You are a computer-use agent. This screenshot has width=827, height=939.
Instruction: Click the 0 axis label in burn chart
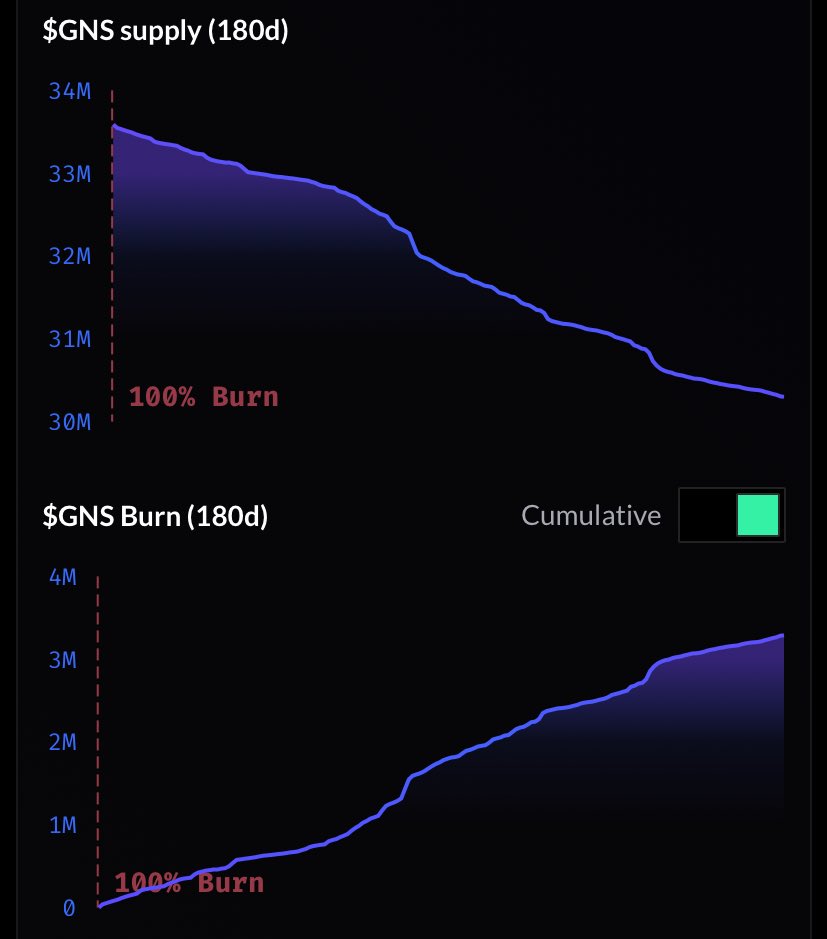coord(69,908)
